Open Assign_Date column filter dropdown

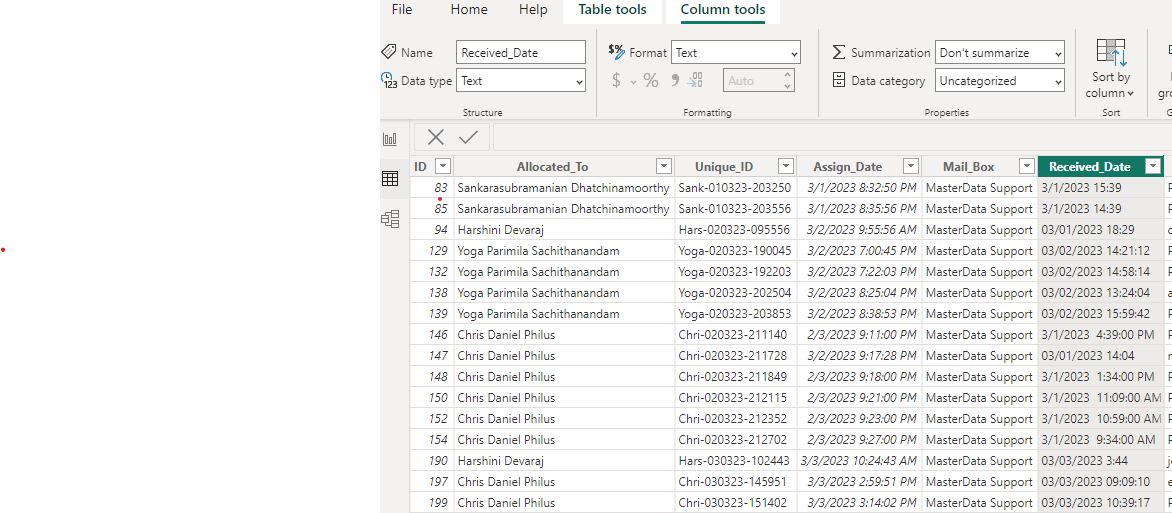click(910, 167)
